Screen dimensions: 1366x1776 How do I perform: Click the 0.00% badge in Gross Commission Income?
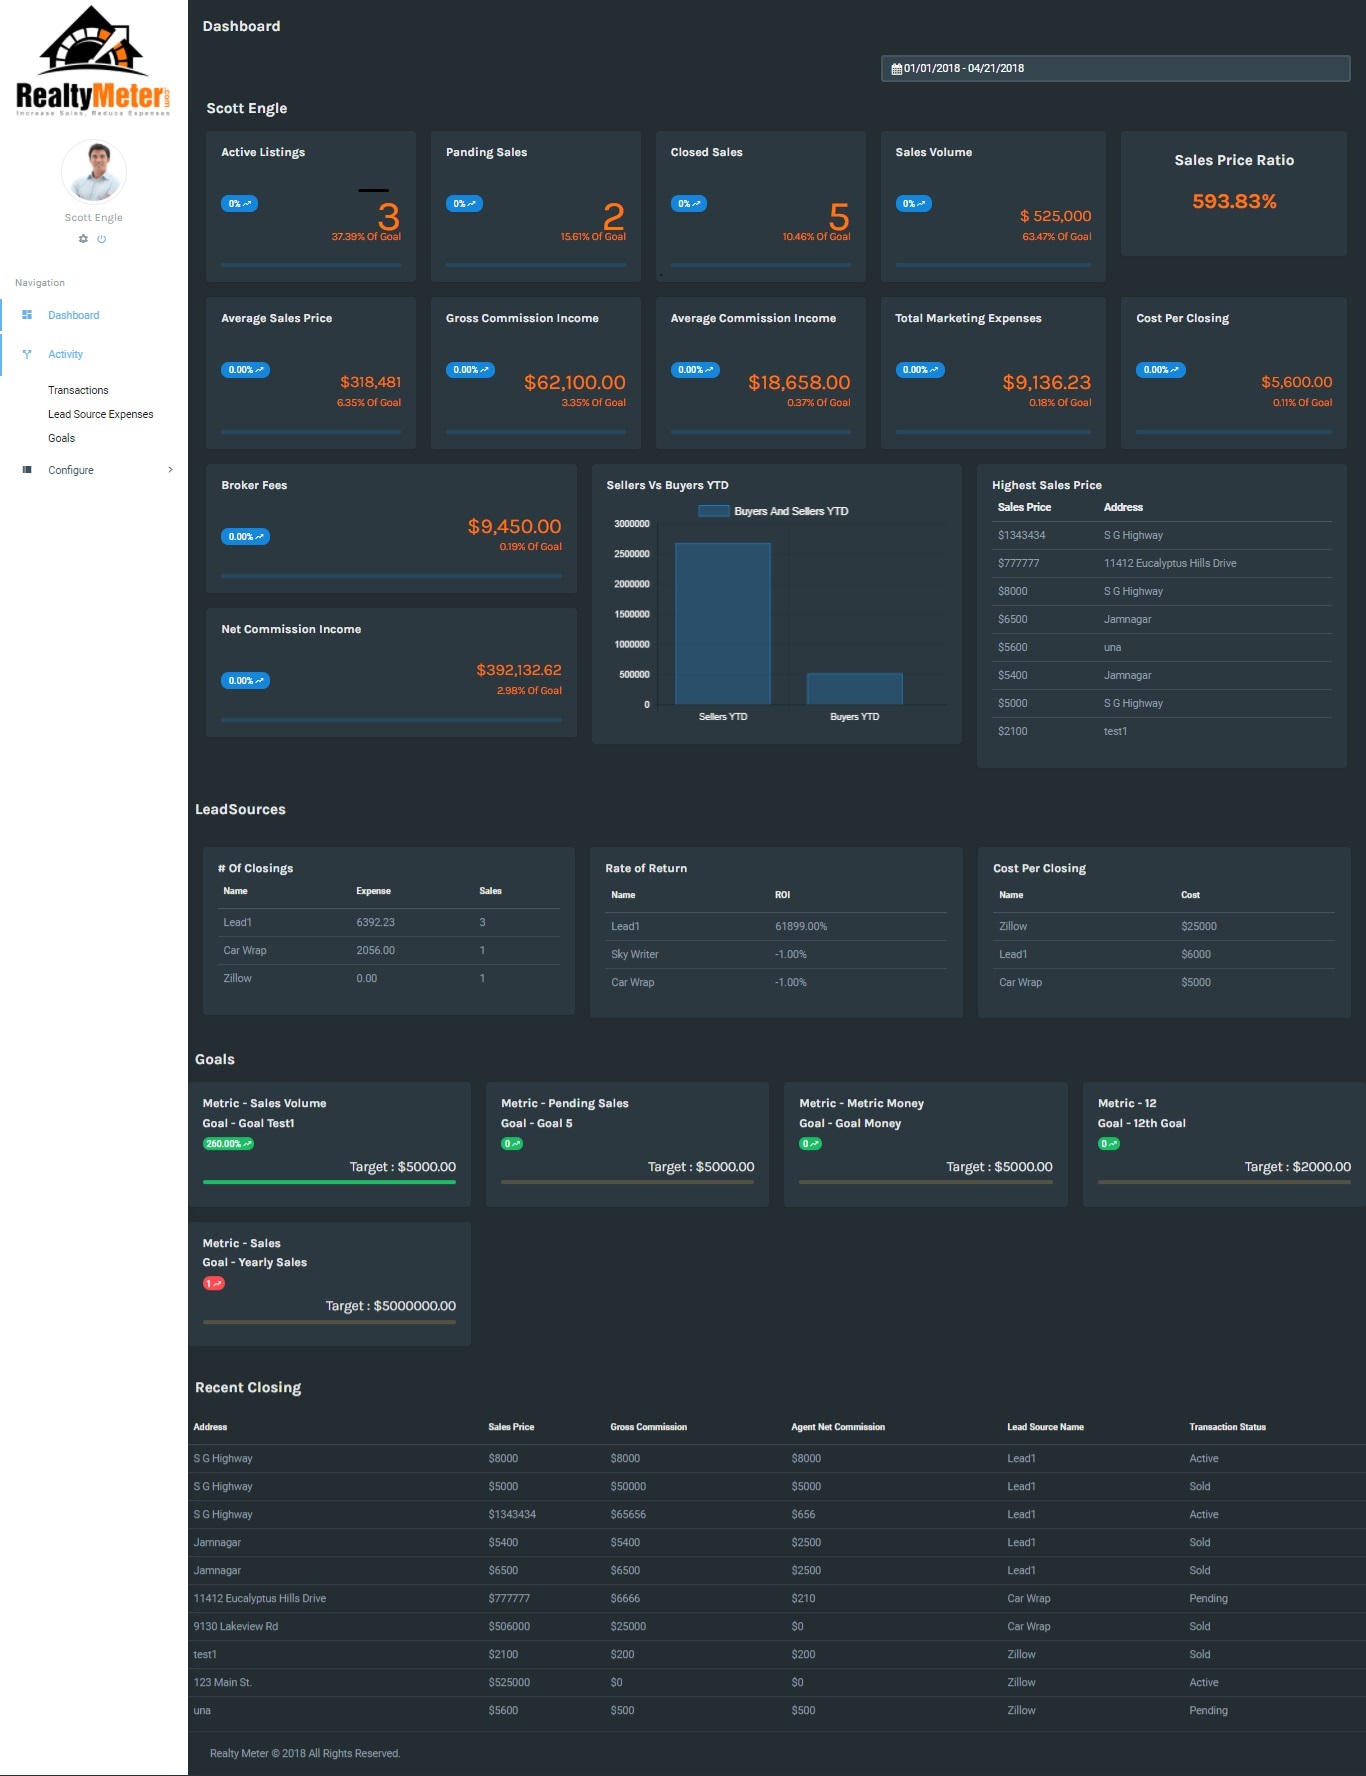point(470,370)
